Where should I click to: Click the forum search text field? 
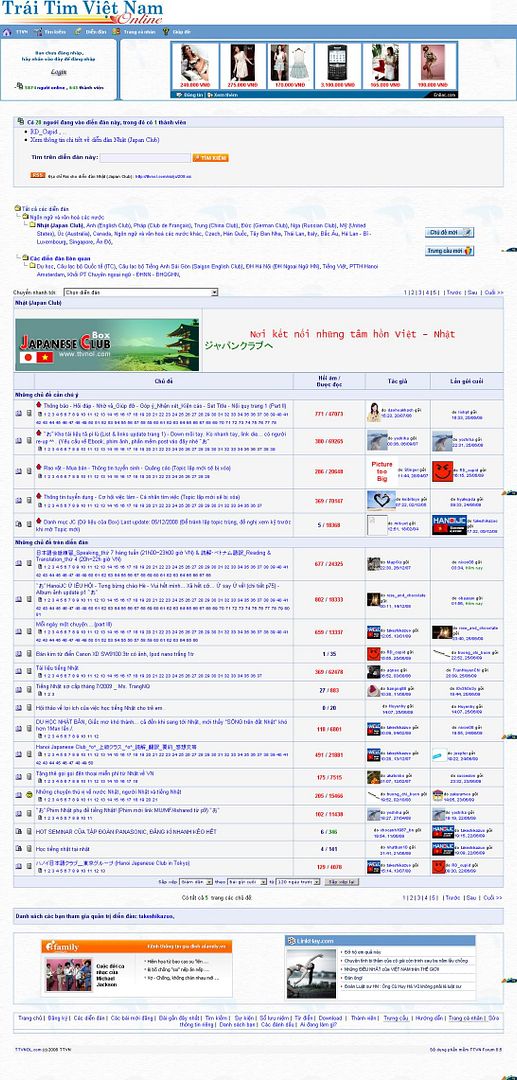[145, 158]
